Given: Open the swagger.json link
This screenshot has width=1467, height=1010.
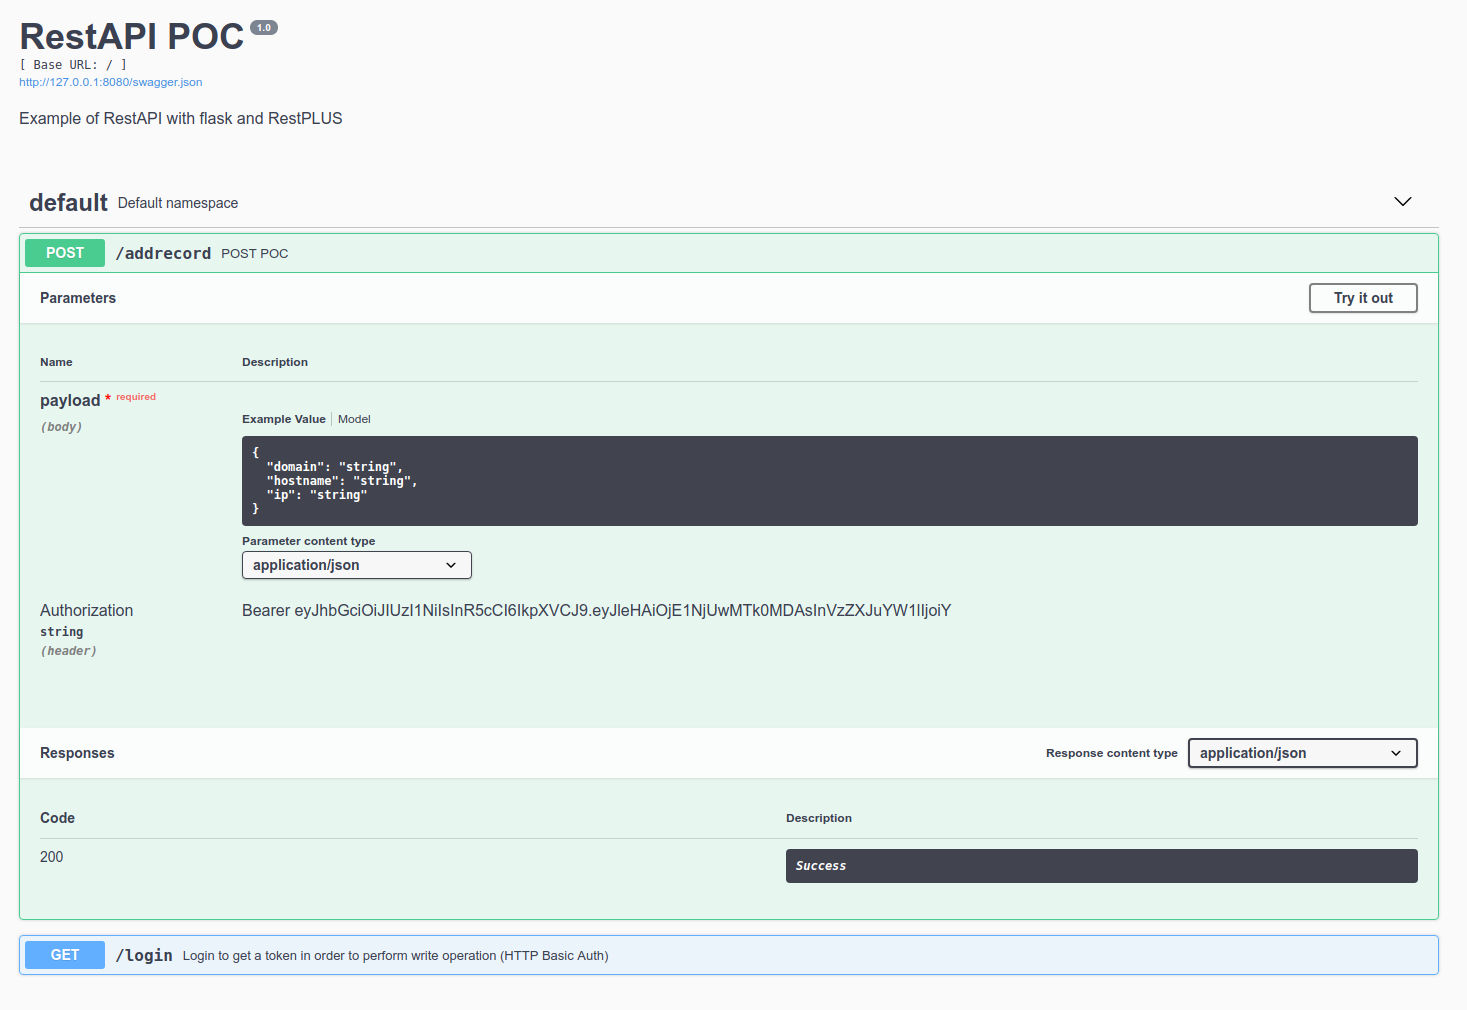Looking at the screenshot, I should point(110,82).
